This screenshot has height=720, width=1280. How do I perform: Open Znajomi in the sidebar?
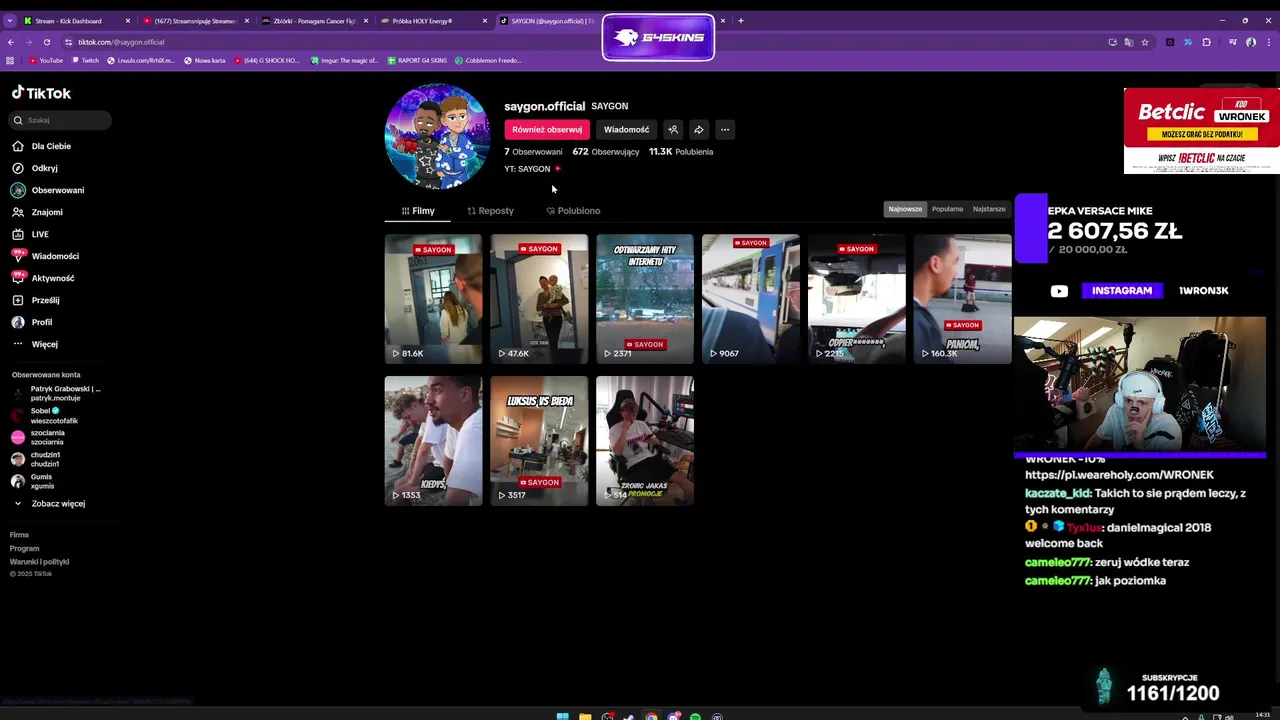coord(38,212)
